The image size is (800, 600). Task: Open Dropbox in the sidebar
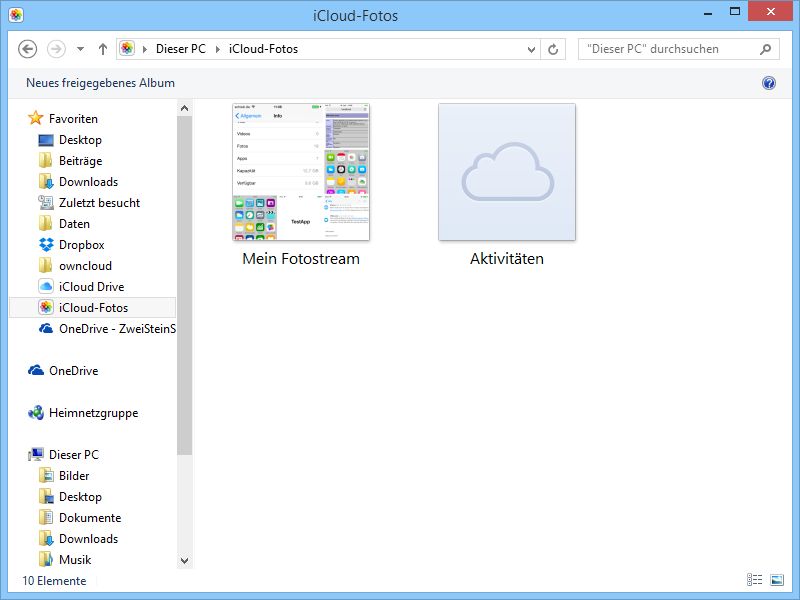[x=82, y=244]
